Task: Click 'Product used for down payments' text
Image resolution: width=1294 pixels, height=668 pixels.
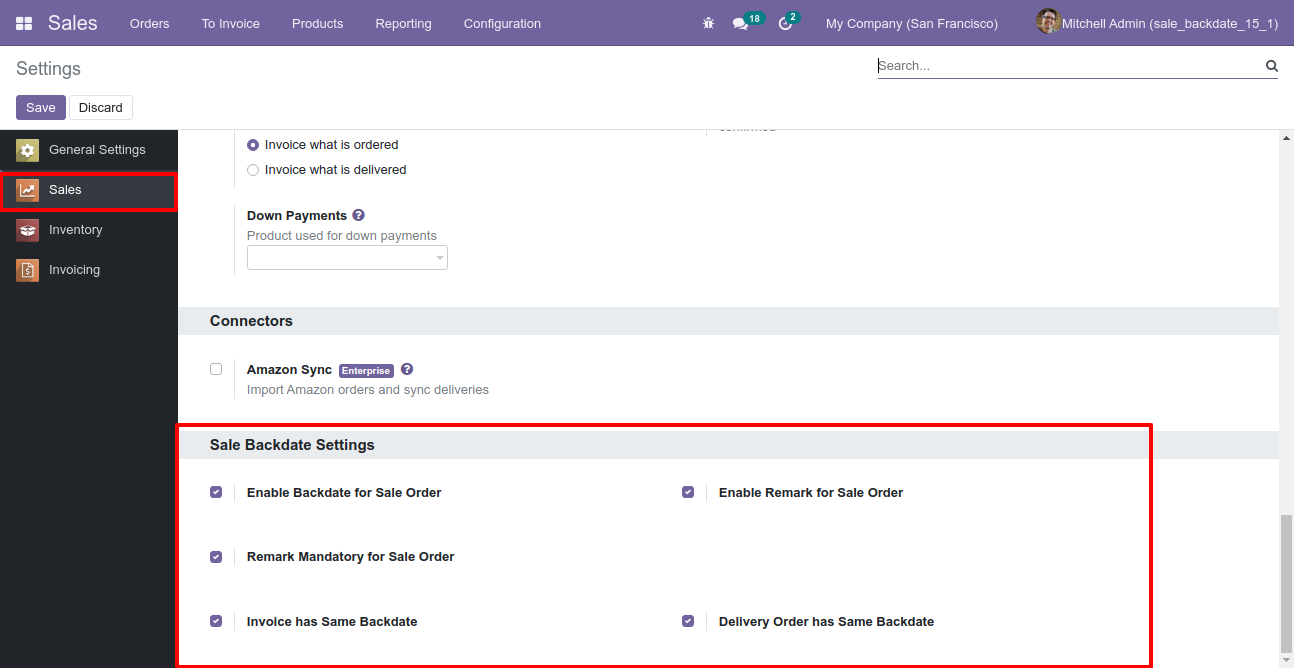Action: (x=342, y=236)
